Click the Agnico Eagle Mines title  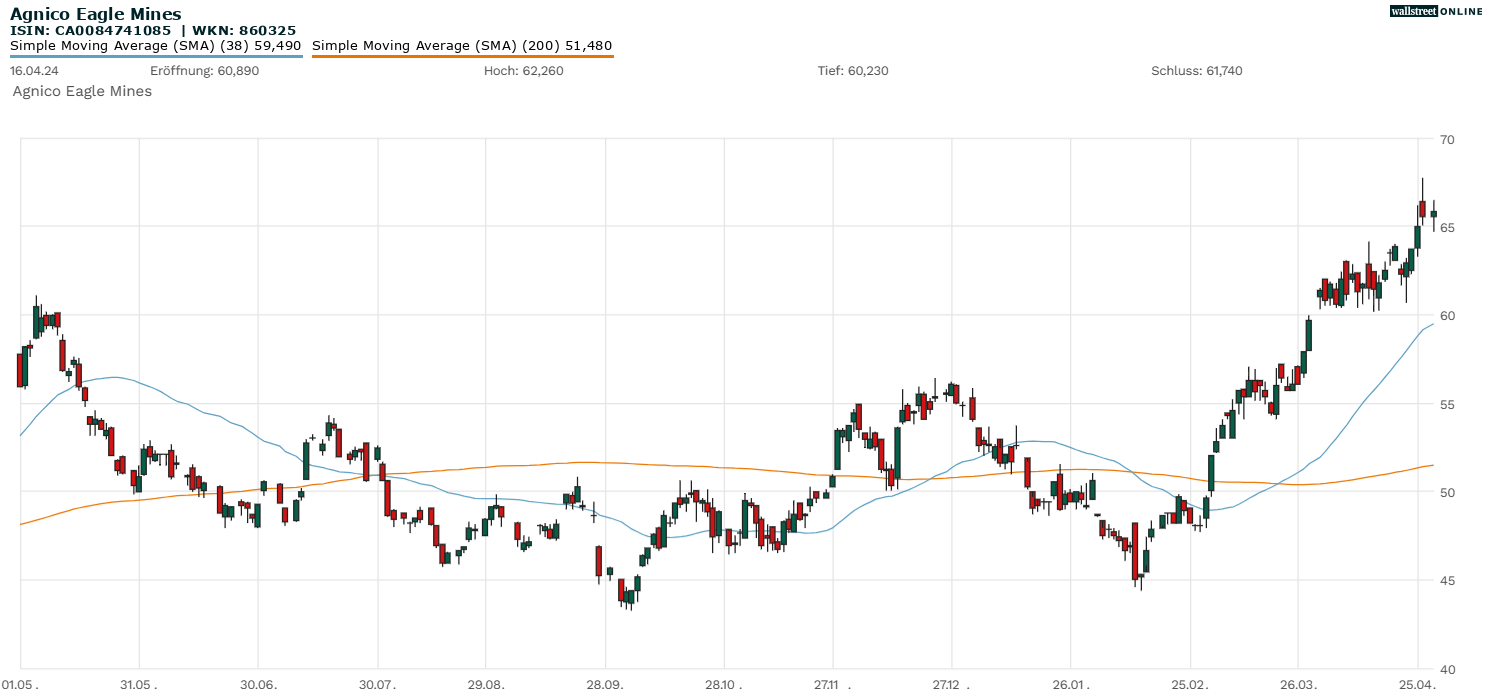[x=96, y=14]
